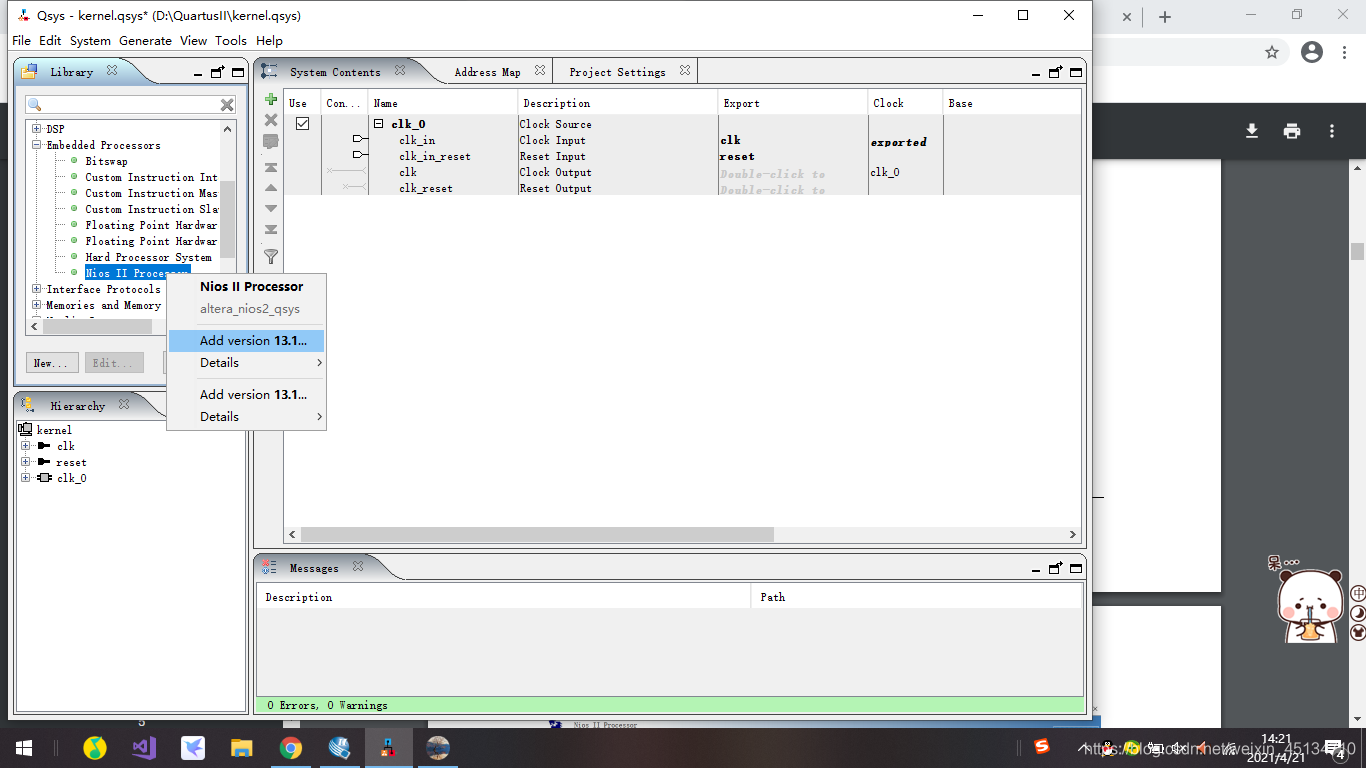1366x768 pixels.
Task: Switch to the Project Settings tab
Action: pos(617,72)
